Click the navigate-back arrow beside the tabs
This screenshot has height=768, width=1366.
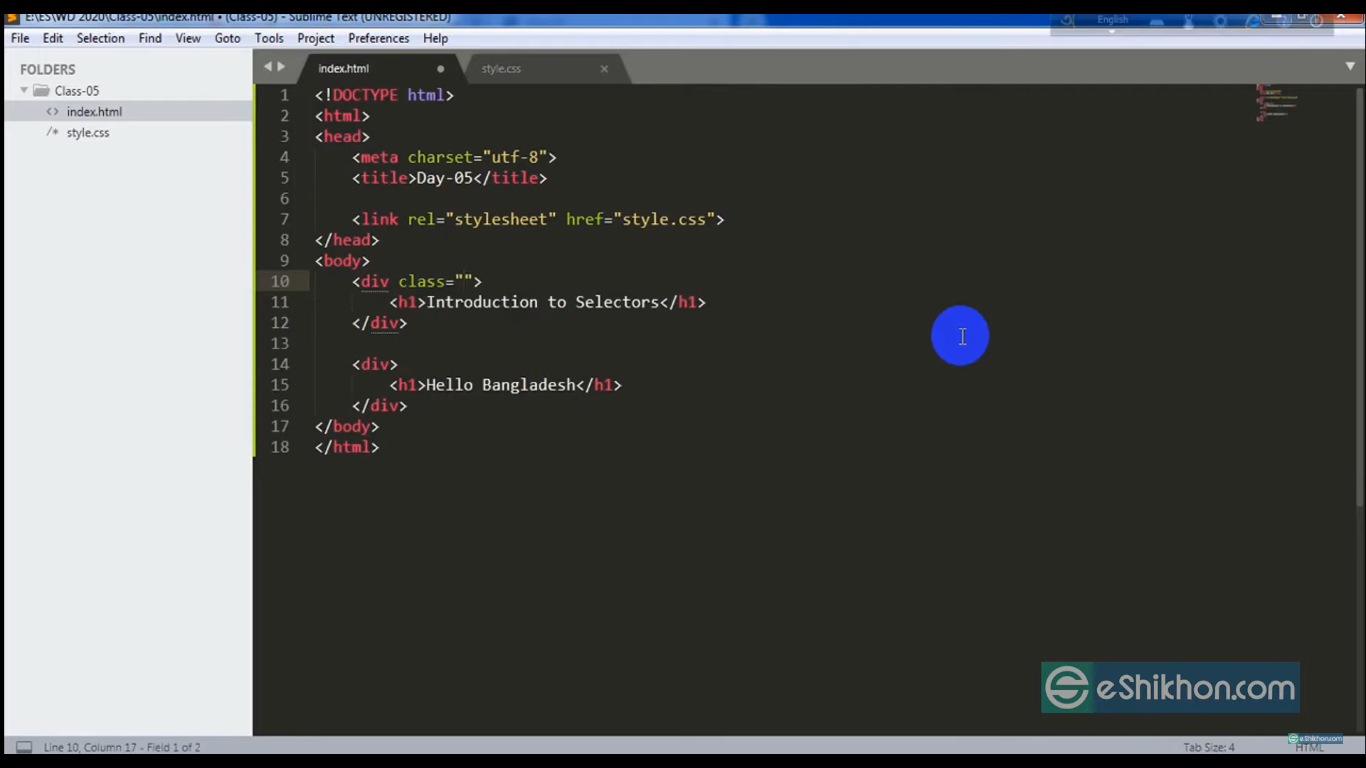pyautogui.click(x=267, y=67)
